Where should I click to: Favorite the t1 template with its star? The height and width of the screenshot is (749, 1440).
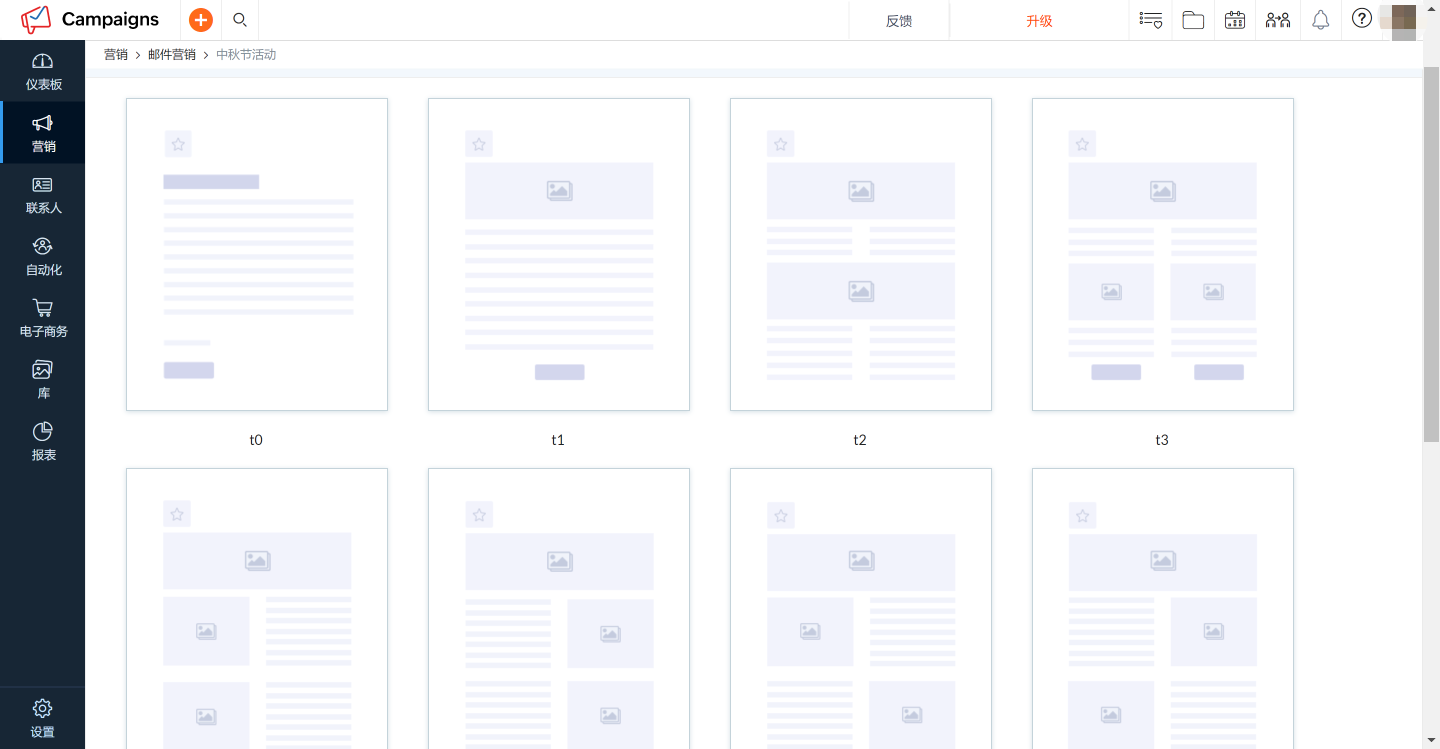point(479,144)
